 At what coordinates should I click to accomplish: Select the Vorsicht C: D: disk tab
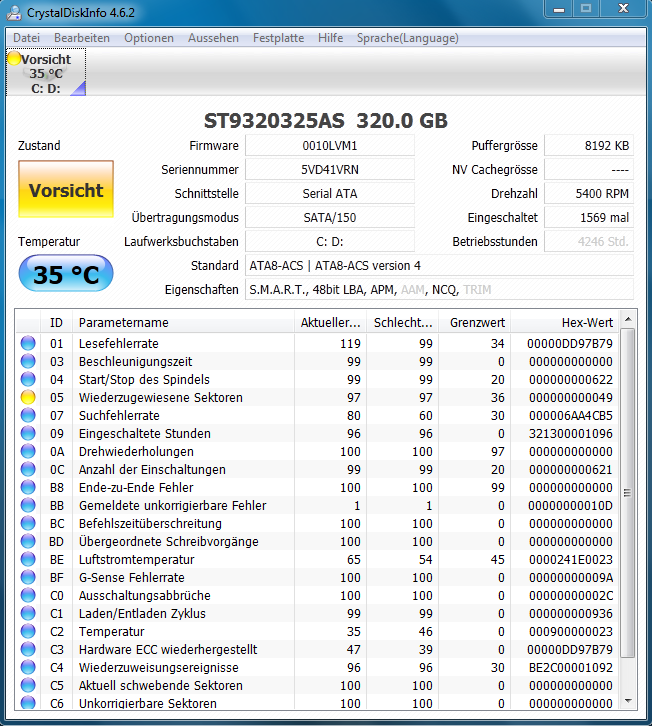46,73
